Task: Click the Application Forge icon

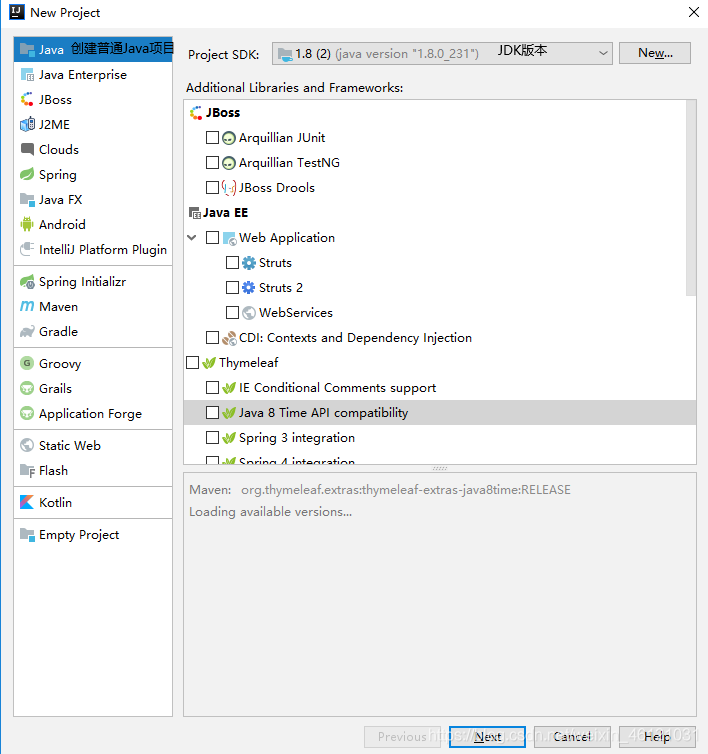Action: click(x=27, y=414)
